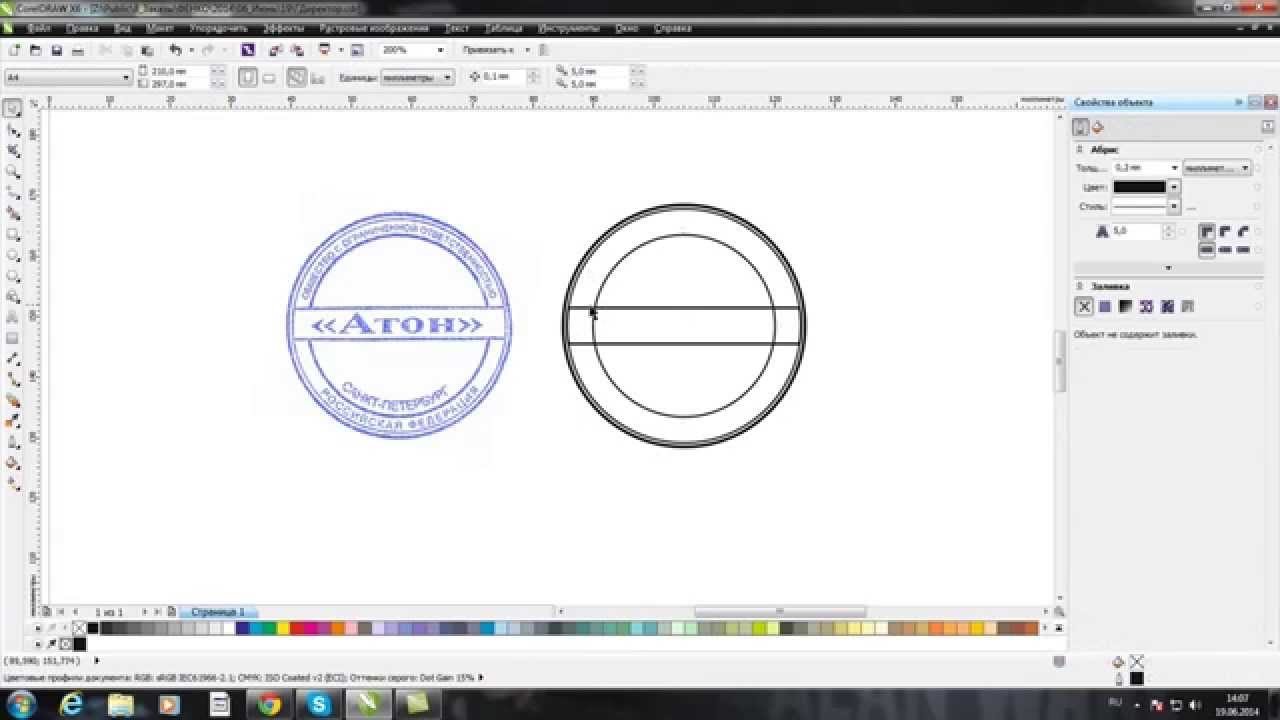The height and width of the screenshot is (720, 1280).
Task: Choose Uniform fill type in docker
Action: pos(1105,307)
